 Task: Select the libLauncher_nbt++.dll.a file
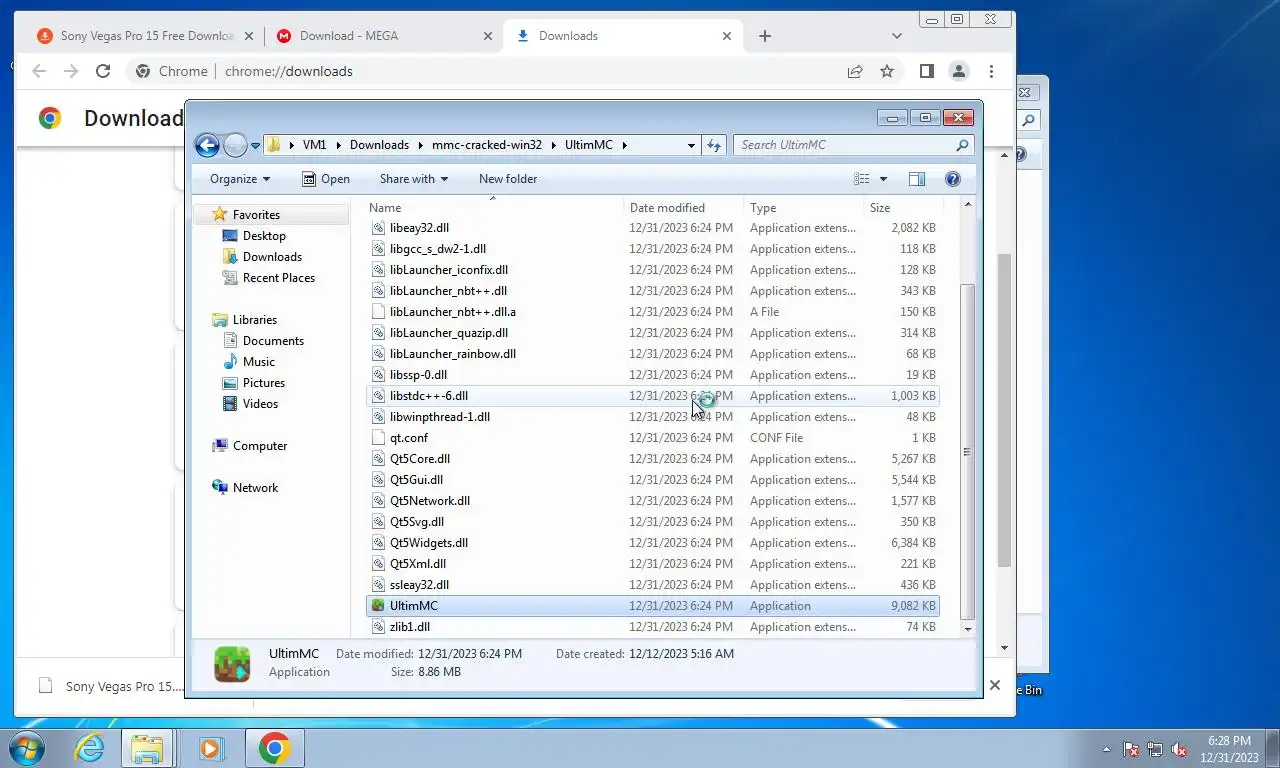[x=652, y=312]
